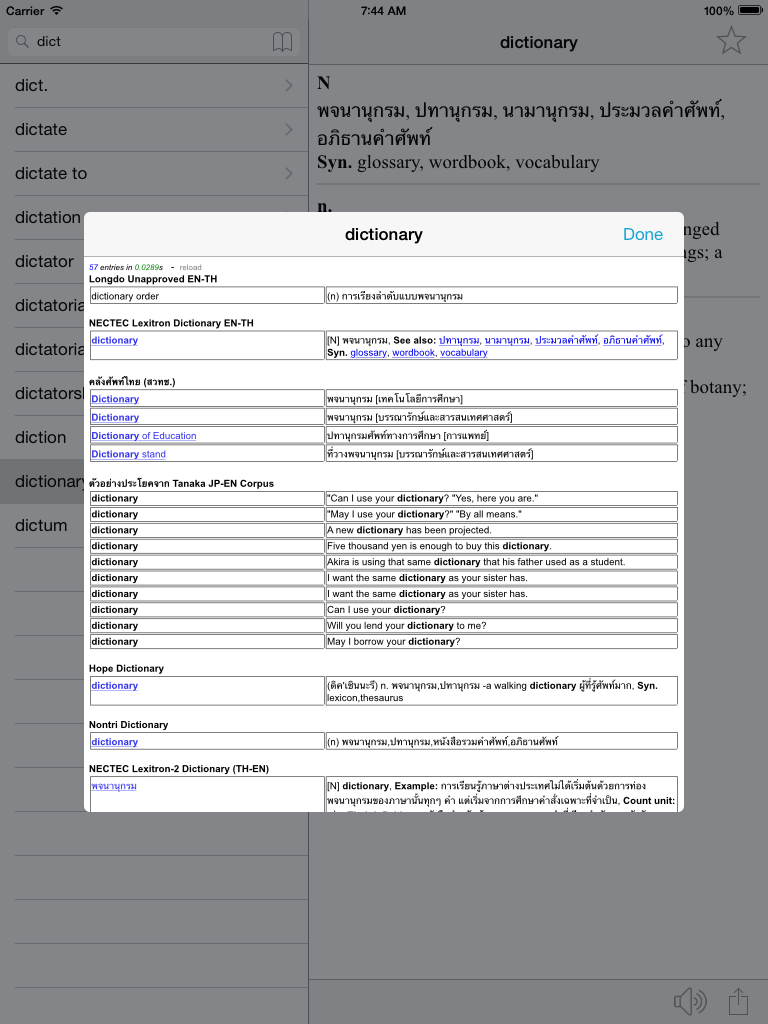Click the 'wordbook' synonym link
Viewport: 768px width, 1024px height.
pyautogui.click(x=413, y=353)
